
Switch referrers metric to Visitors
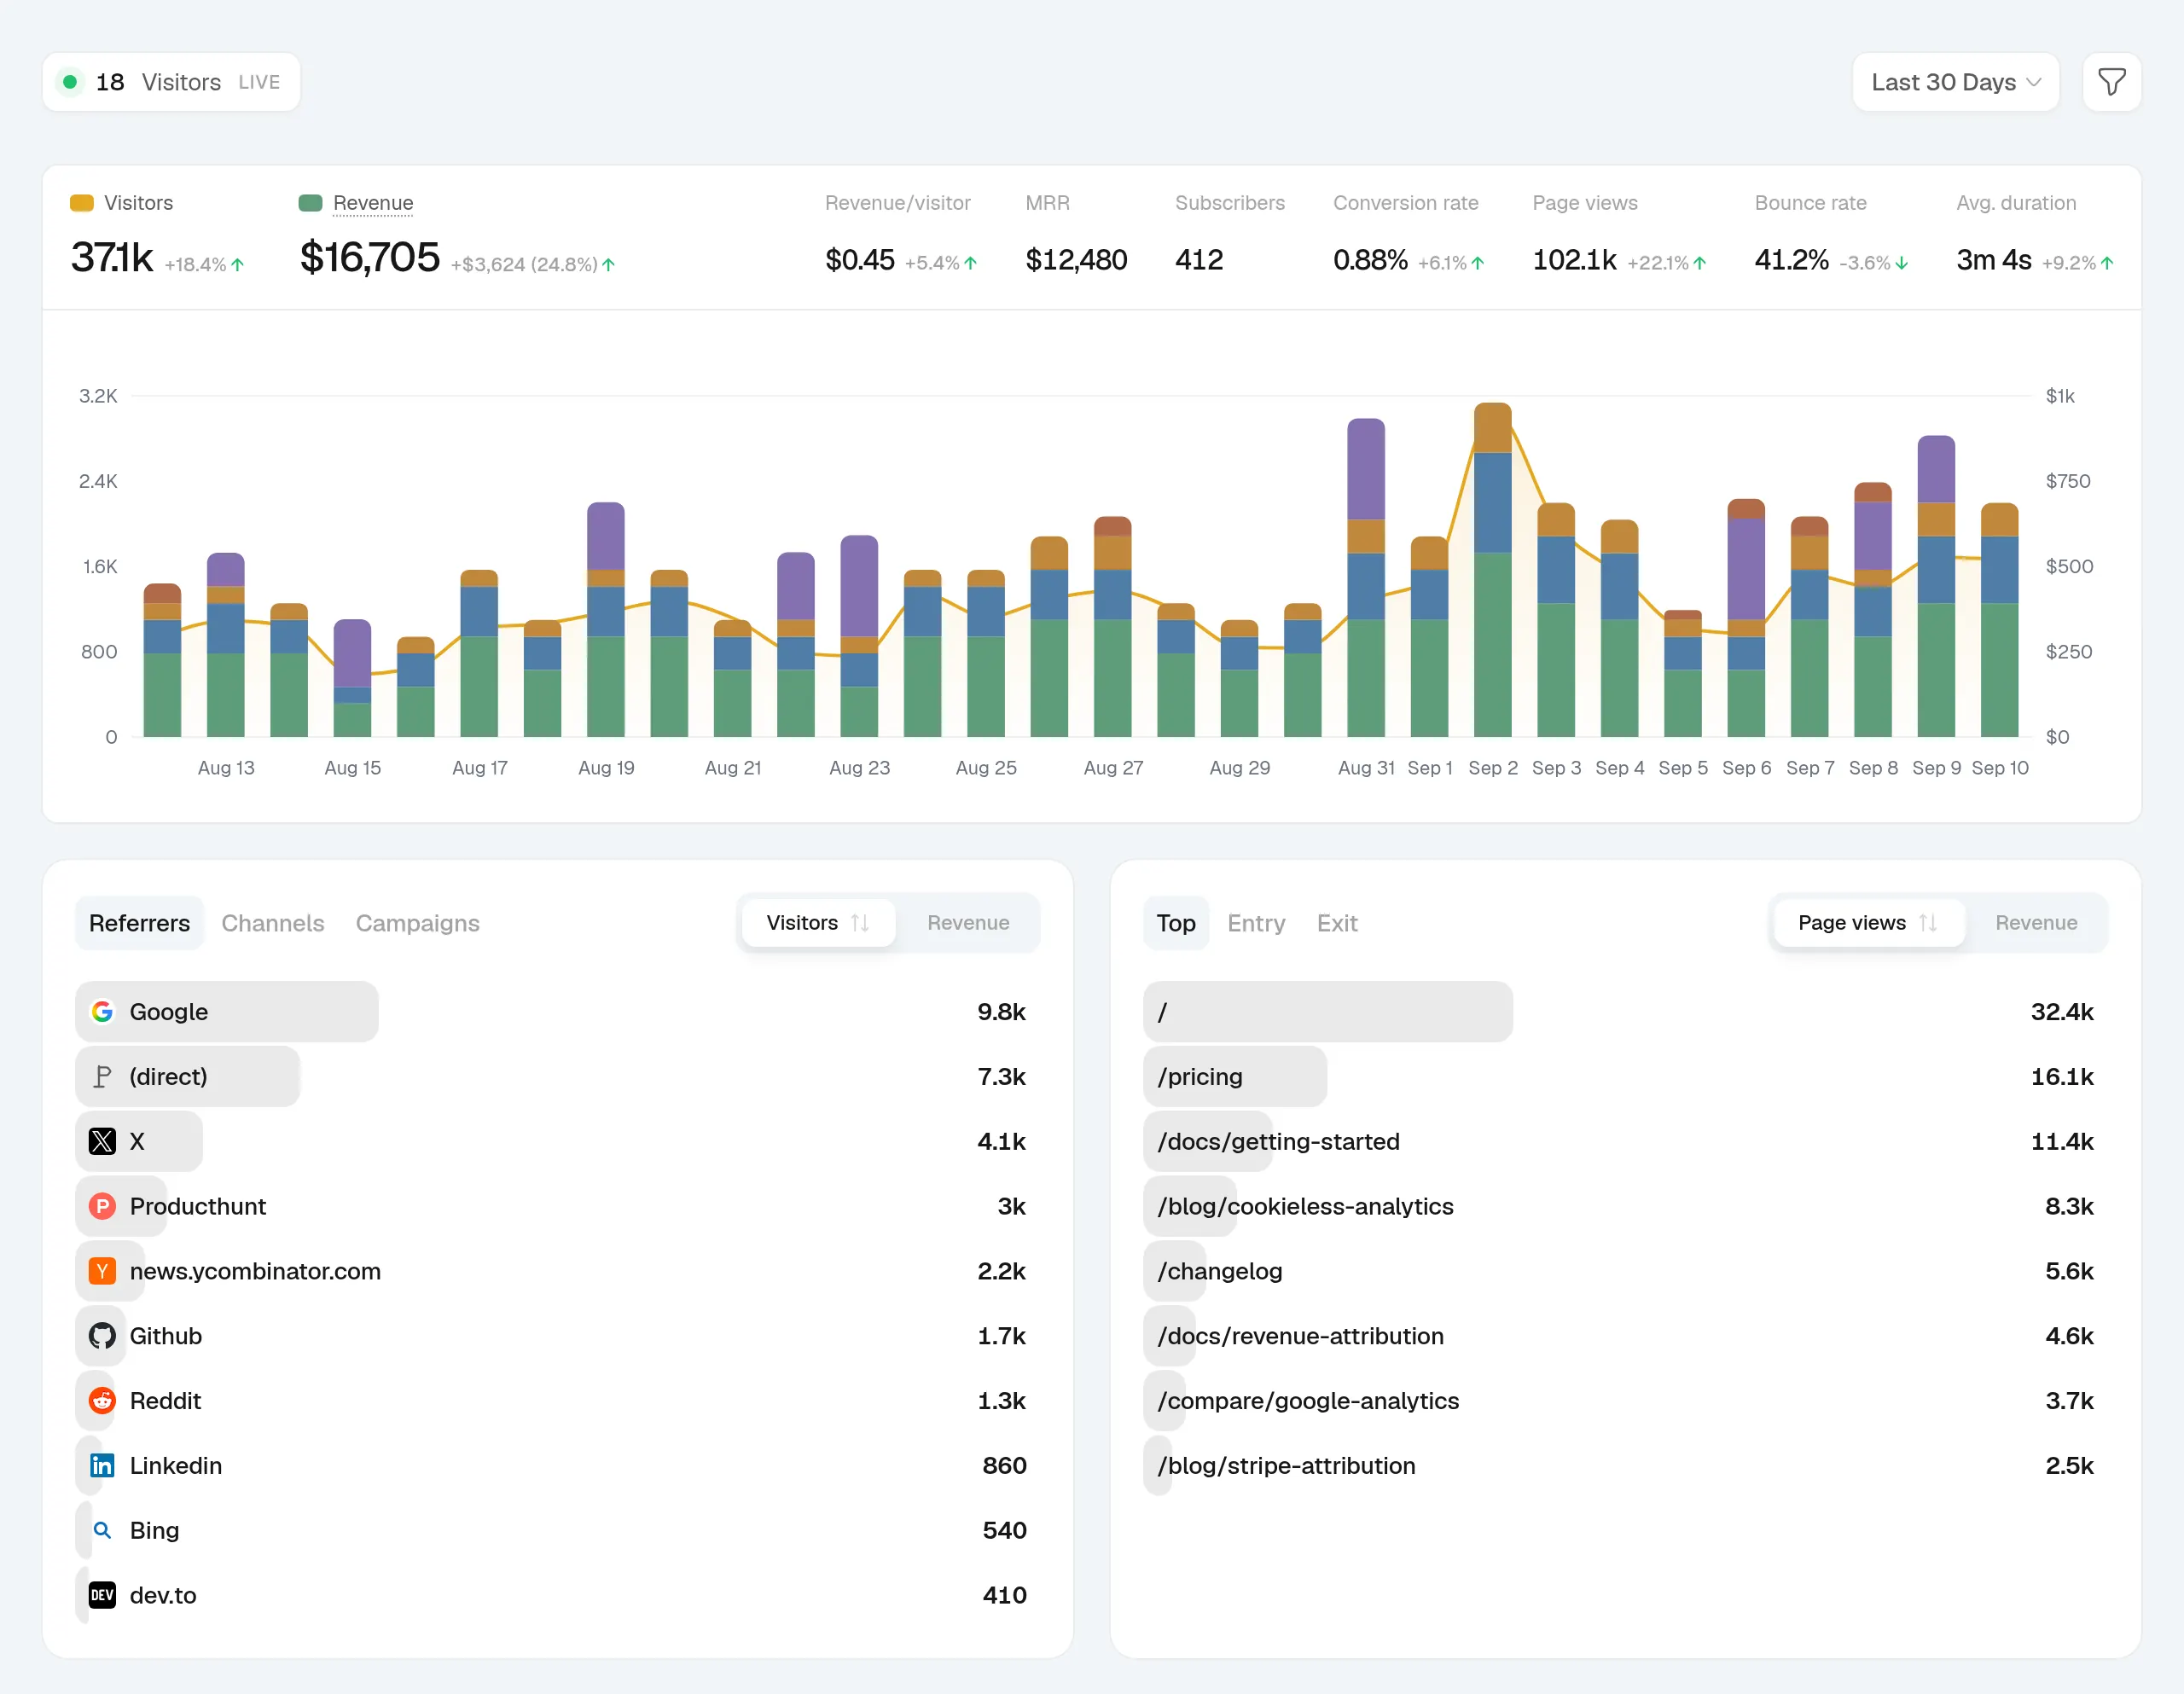pyautogui.click(x=818, y=923)
